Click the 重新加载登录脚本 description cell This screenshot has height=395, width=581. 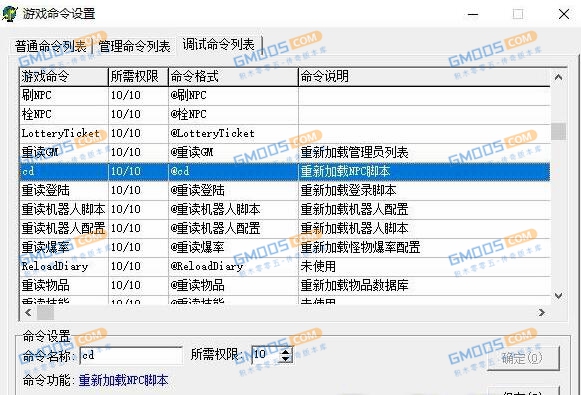coord(424,190)
